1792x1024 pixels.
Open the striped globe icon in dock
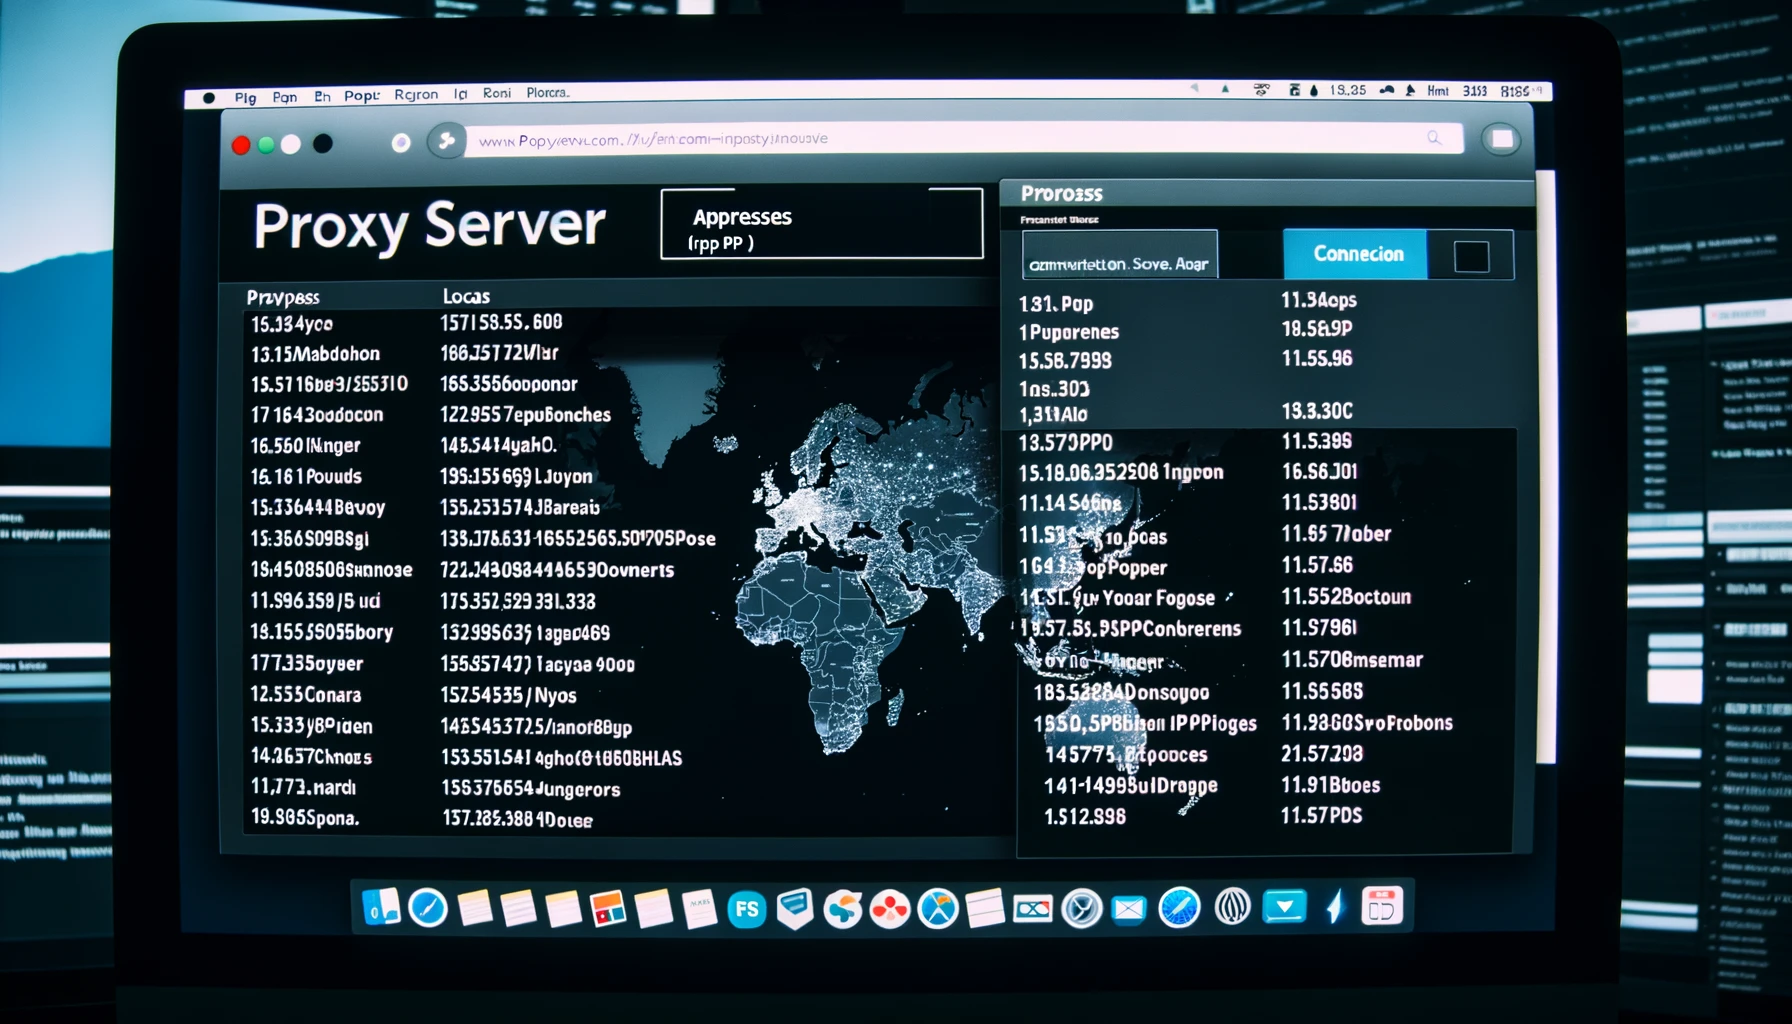pyautogui.click(x=1232, y=907)
